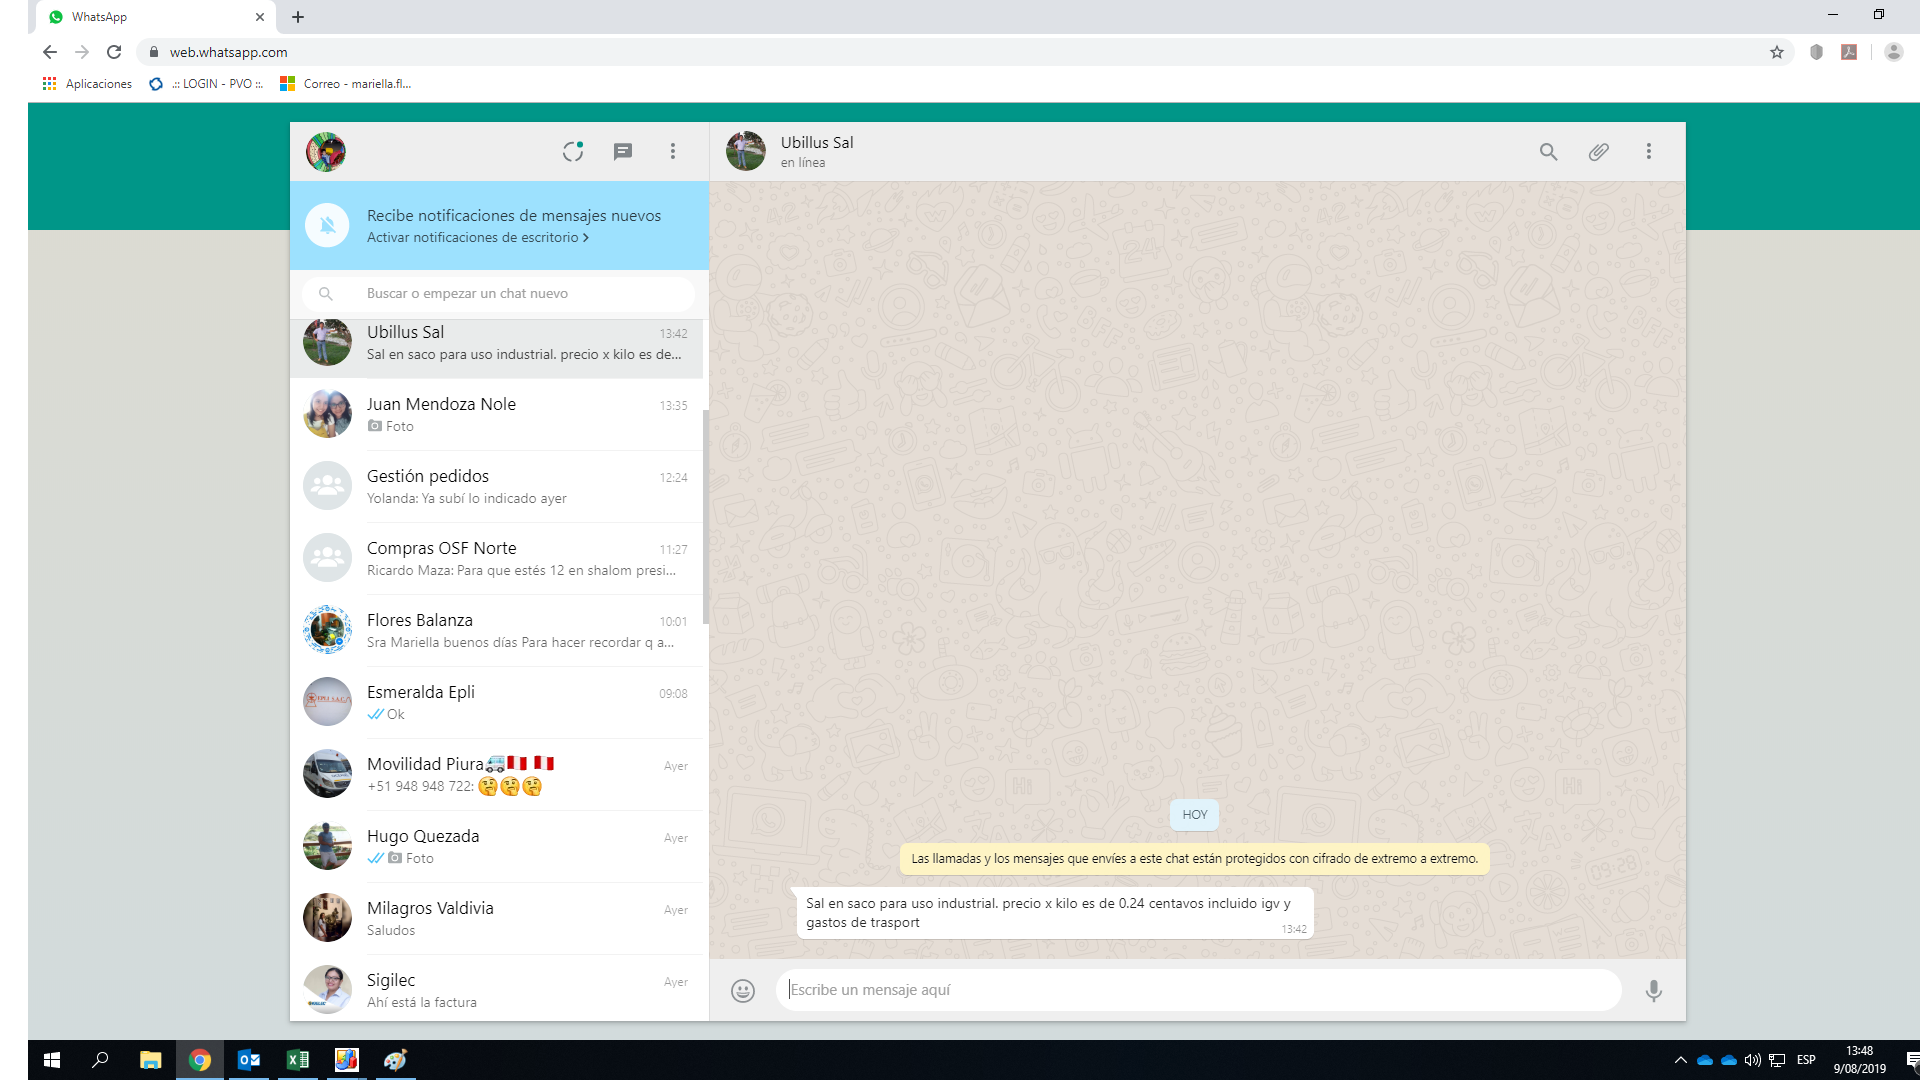Open the Status icon in sidebar header

point(573,151)
